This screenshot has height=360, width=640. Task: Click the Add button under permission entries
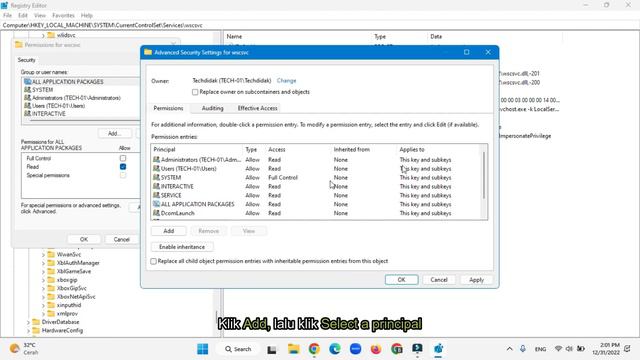click(169, 231)
